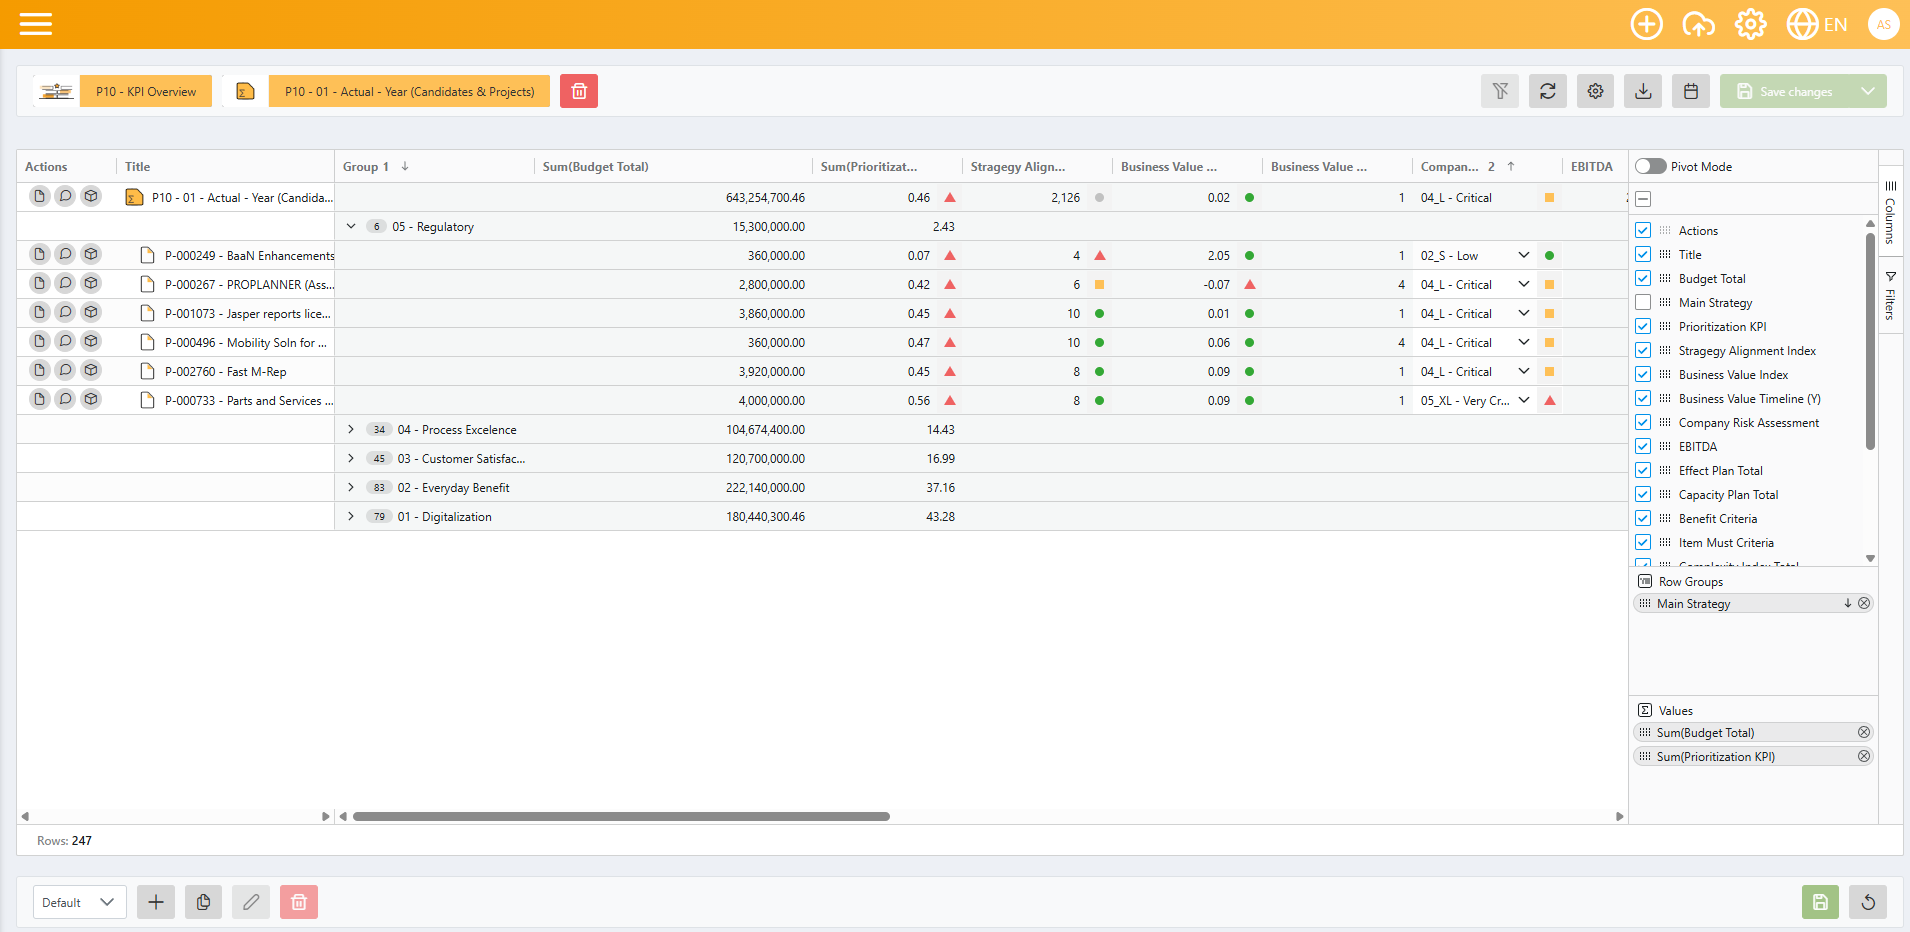Expand the 01 - Digitalization group
Viewport: 1910px width, 932px height.
click(351, 516)
